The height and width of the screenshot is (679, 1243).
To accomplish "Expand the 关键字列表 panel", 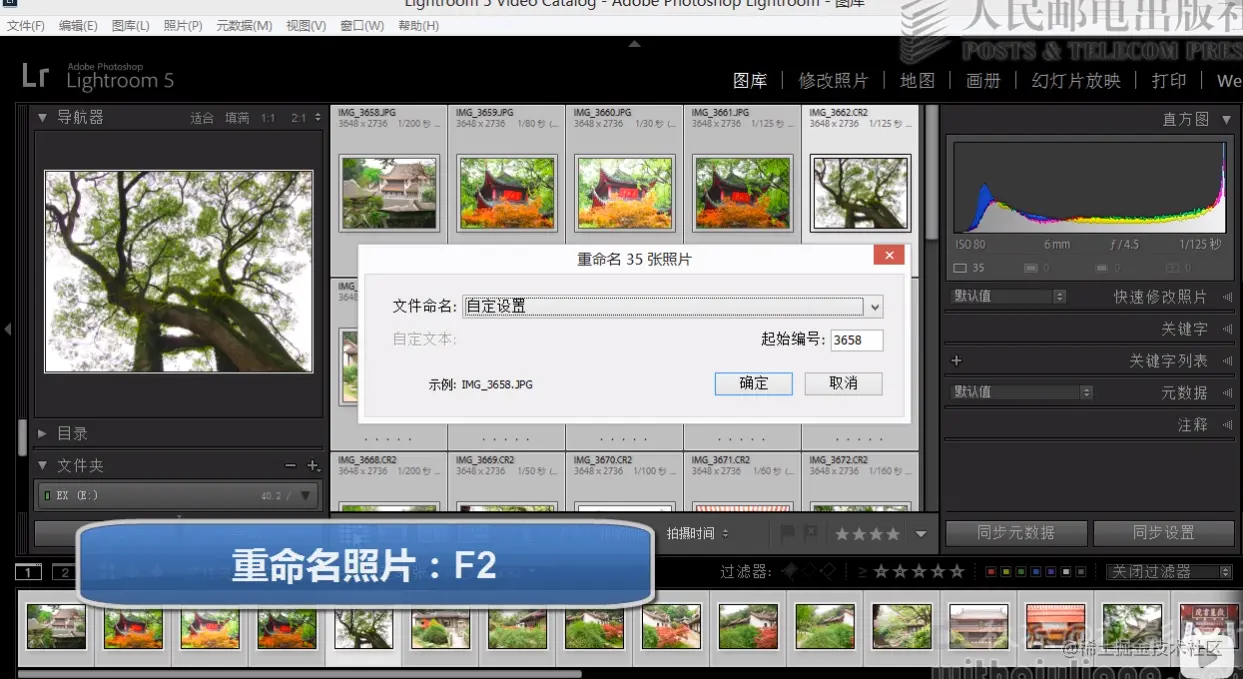I will (1227, 361).
